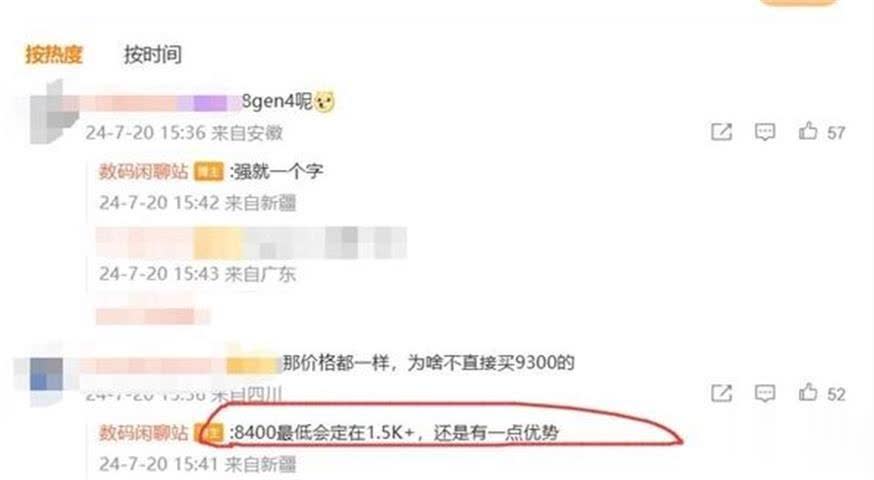Sort comments by 按时间

pos(153,55)
